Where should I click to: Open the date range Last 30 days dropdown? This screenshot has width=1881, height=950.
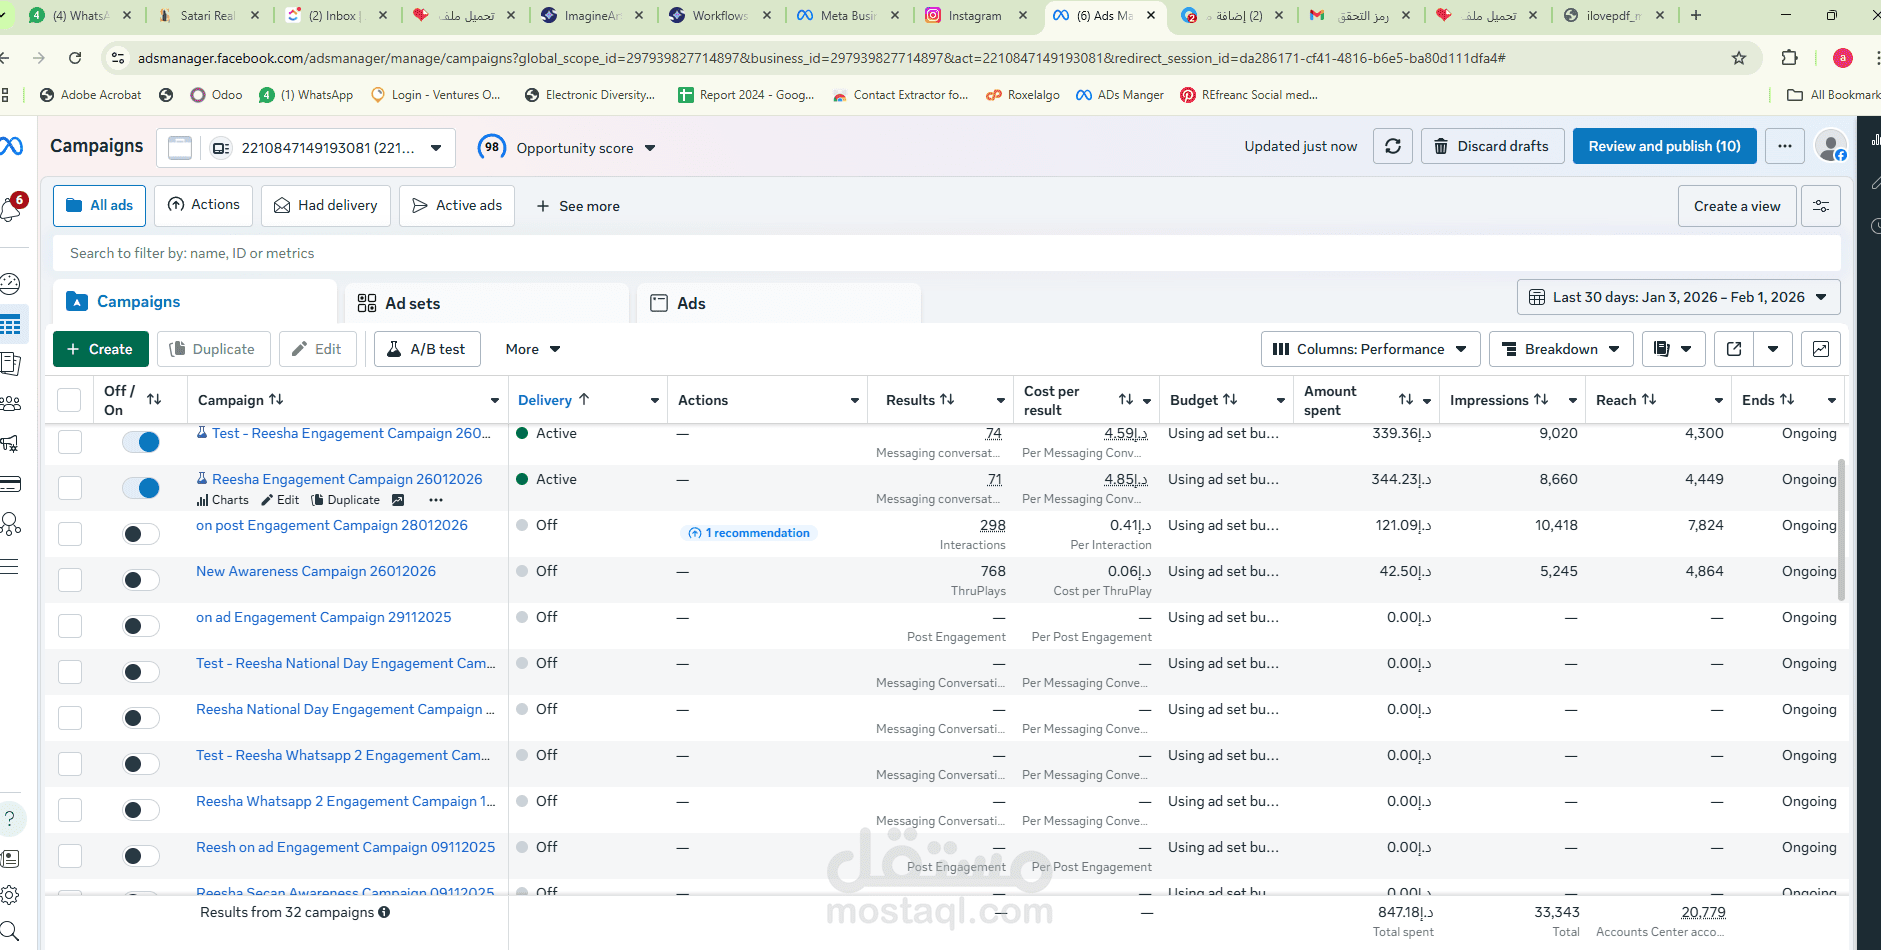pyautogui.click(x=1679, y=297)
